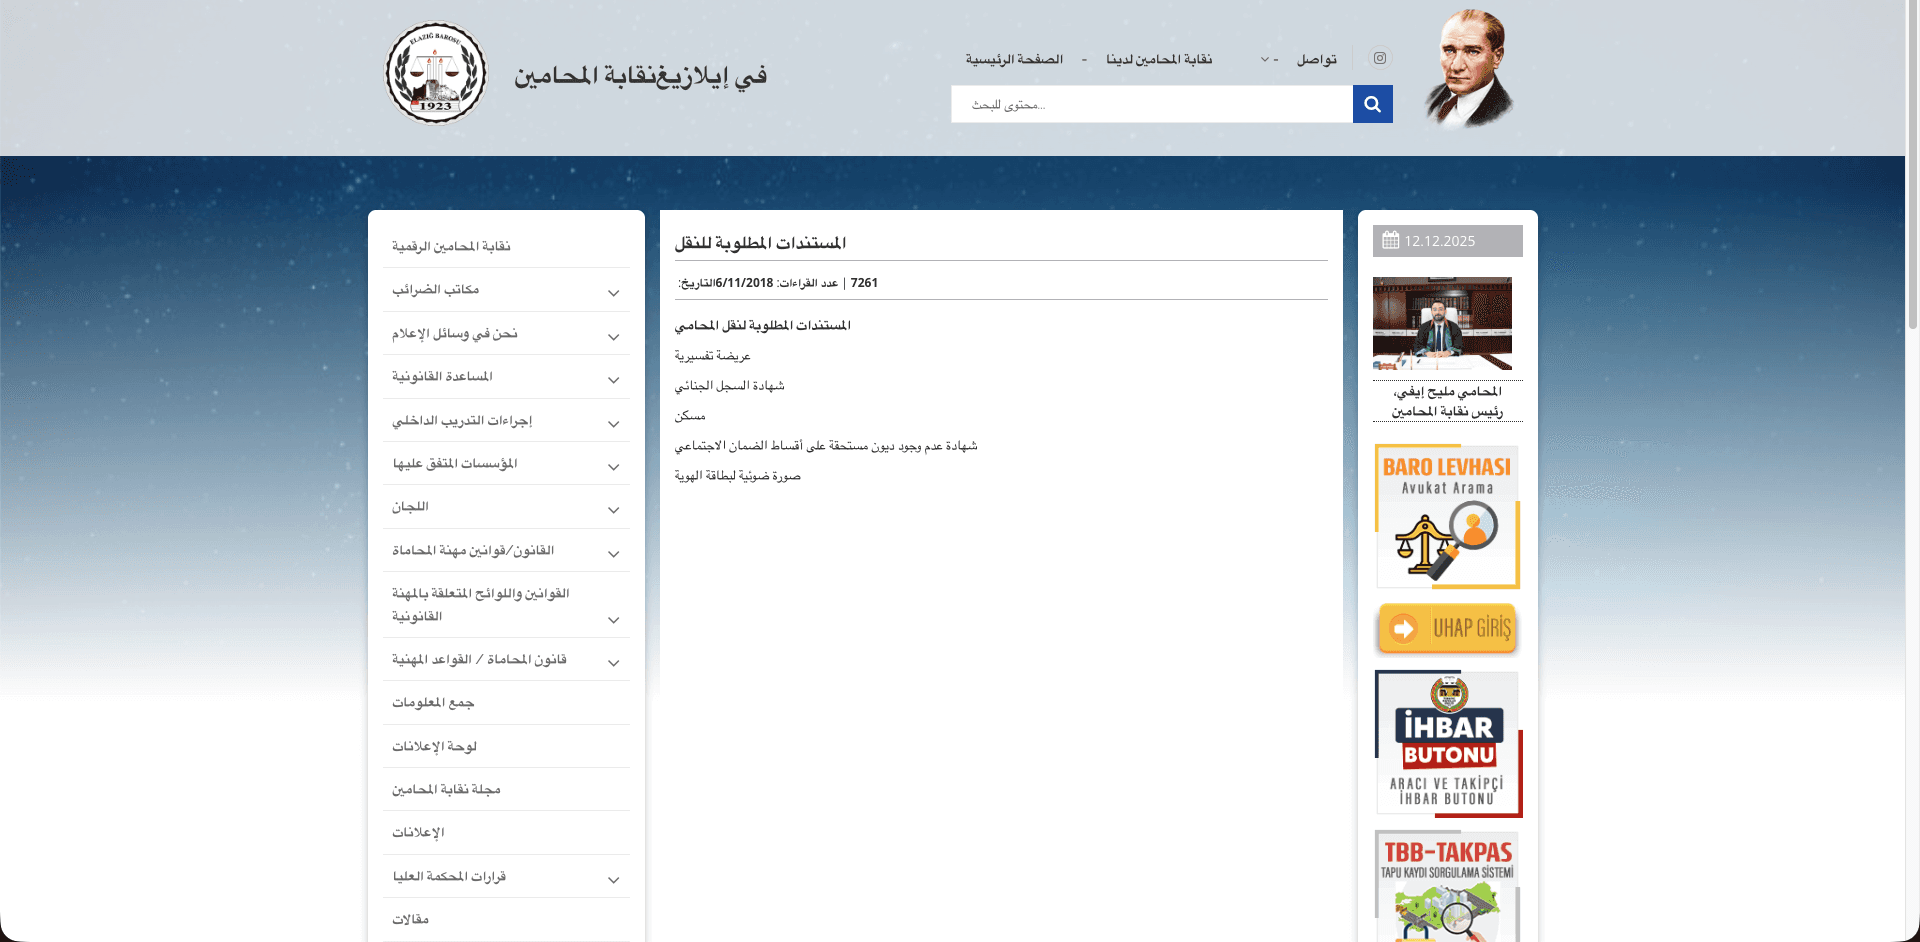The height and width of the screenshot is (942, 1920).
Task: Click the text صورة ضوئية لبطاقة الهوية
Action: pyautogui.click(x=737, y=476)
